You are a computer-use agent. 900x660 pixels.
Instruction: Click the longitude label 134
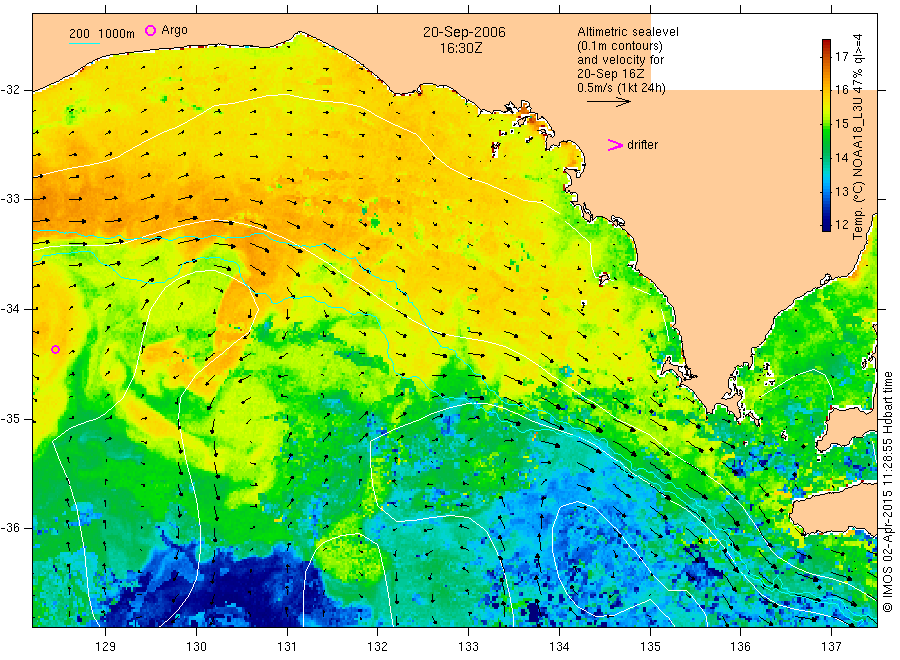(x=559, y=646)
